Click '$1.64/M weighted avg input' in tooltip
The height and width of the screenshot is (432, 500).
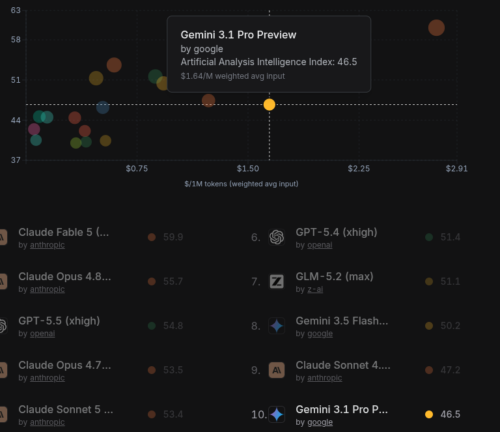[x=233, y=76]
